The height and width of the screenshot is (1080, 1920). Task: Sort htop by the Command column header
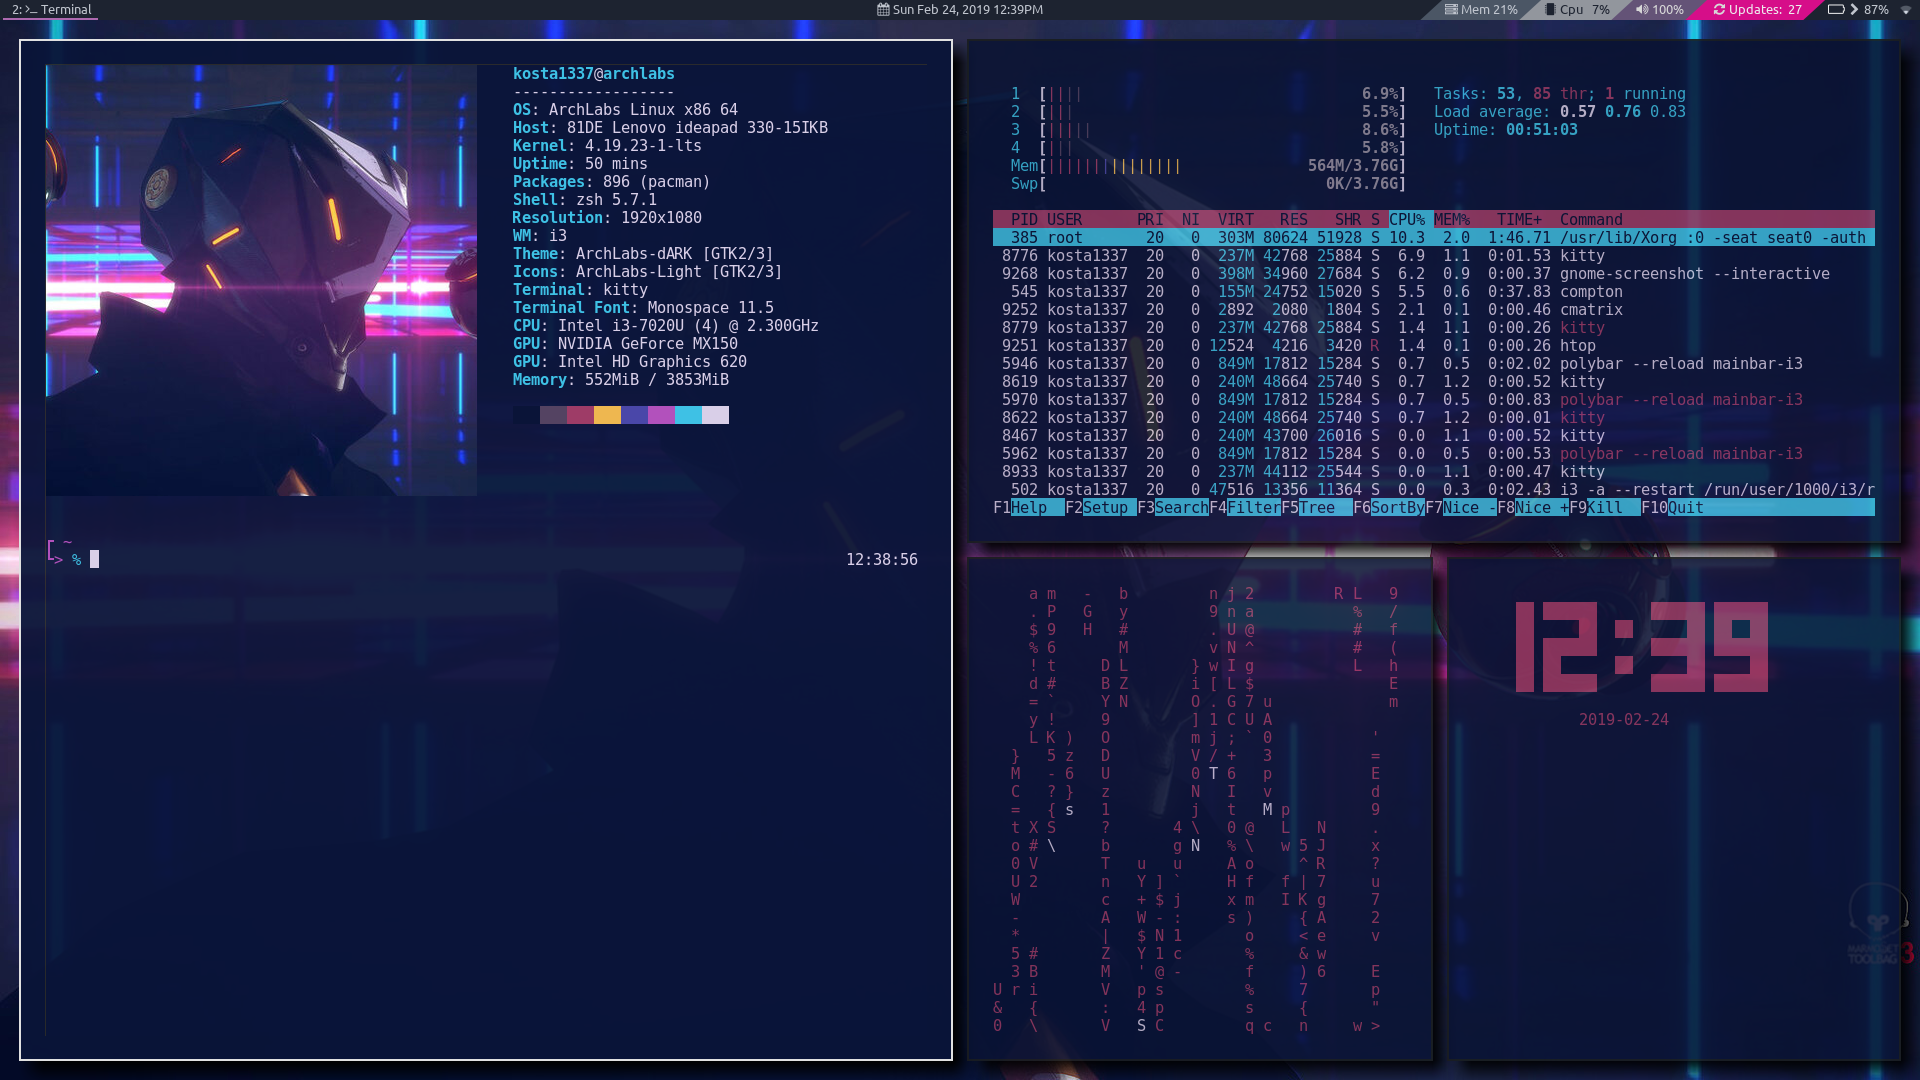coord(1591,220)
